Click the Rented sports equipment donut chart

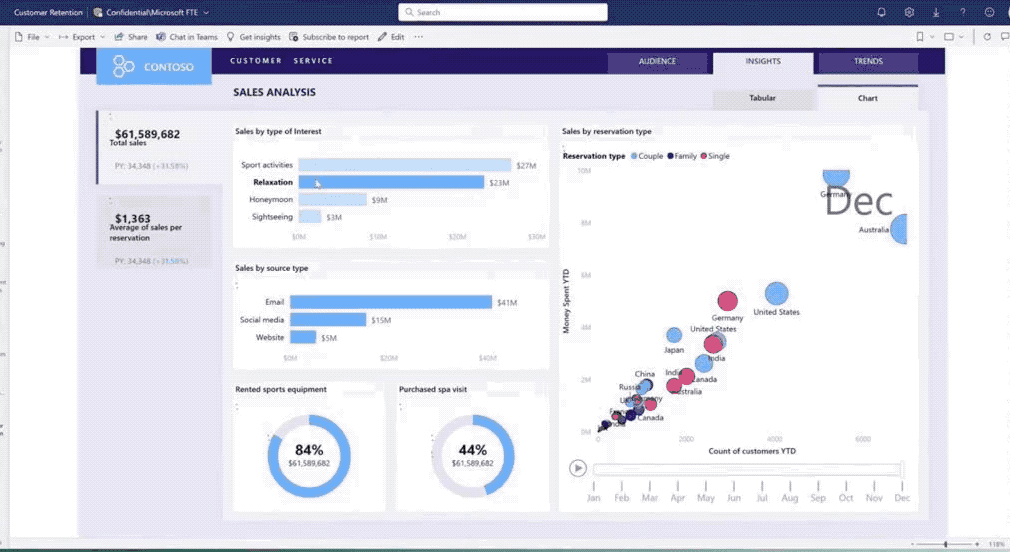coord(309,456)
